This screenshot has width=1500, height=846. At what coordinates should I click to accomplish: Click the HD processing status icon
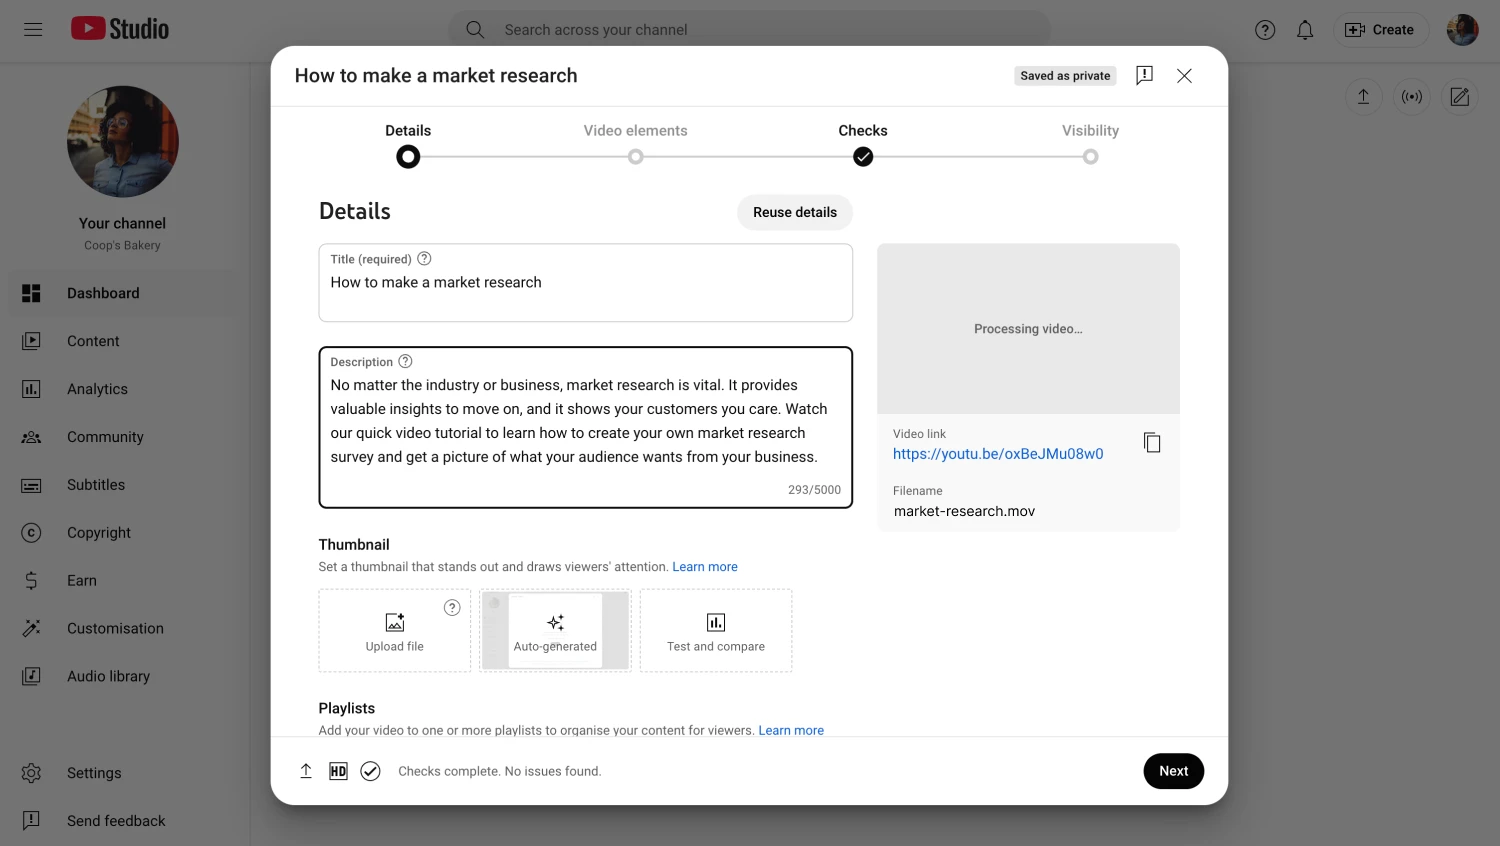coord(338,771)
